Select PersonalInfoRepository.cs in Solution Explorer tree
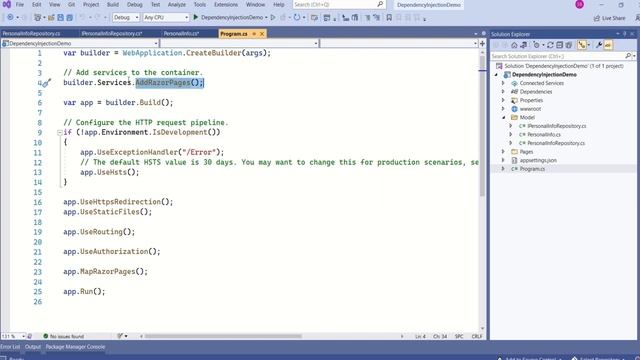The image size is (640, 360). coord(556,143)
